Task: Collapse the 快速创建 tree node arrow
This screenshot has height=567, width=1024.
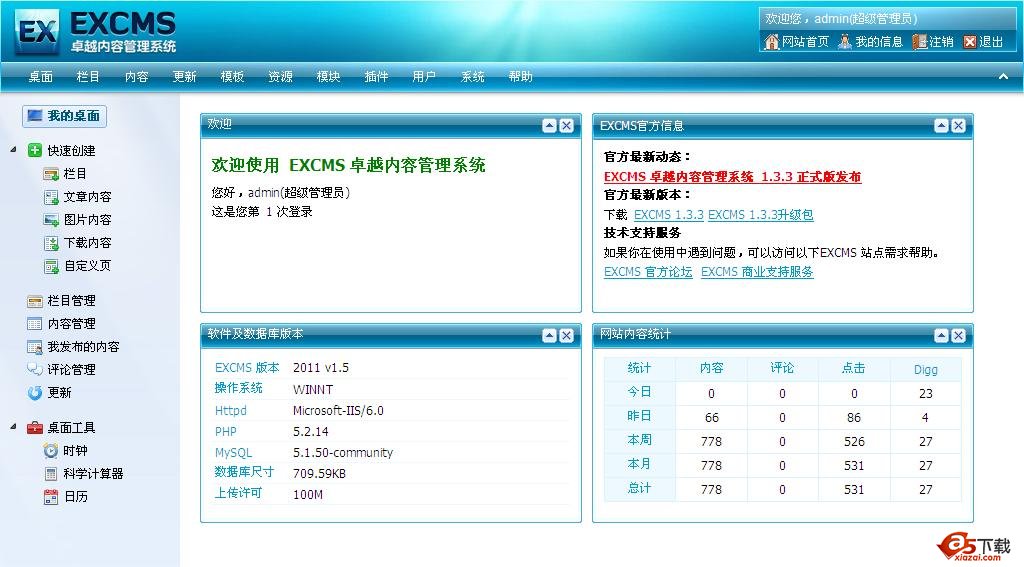Action: pos(13,150)
